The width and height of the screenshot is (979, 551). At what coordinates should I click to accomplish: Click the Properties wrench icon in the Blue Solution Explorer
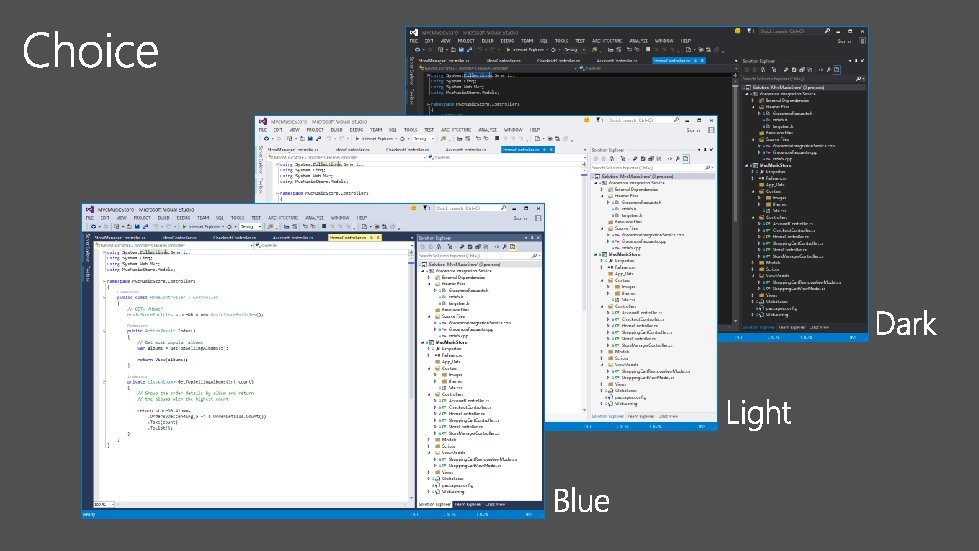[x=504, y=246]
